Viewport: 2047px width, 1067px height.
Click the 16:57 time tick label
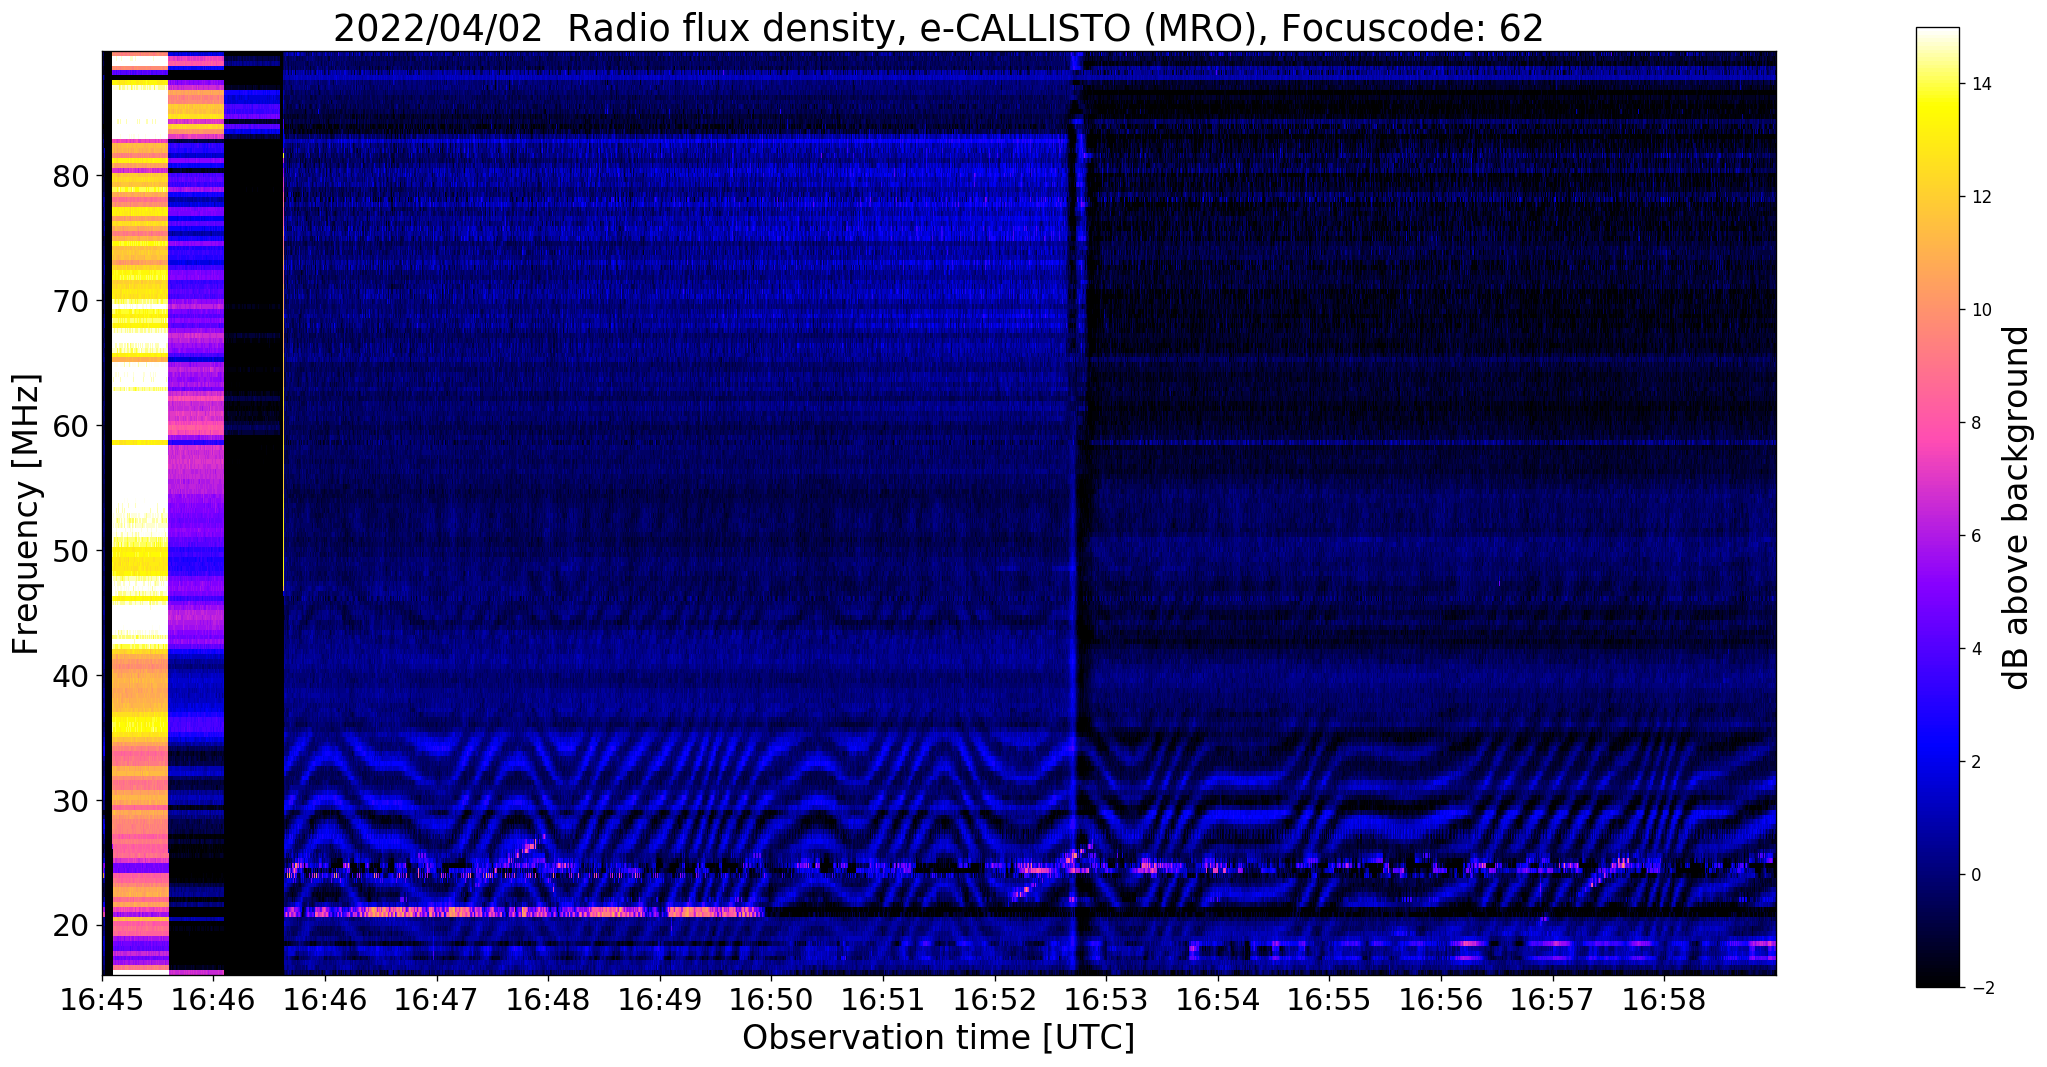(x=1552, y=1001)
